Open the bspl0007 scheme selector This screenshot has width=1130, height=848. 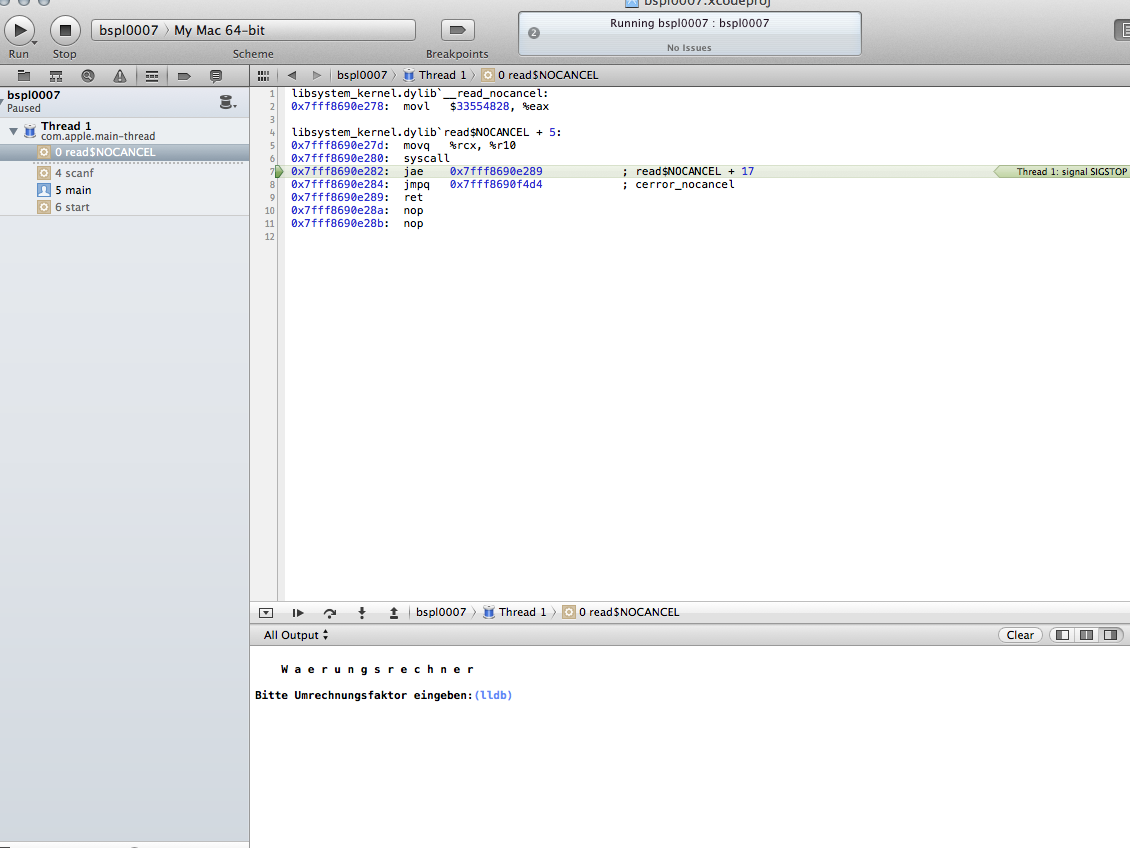[x=128, y=30]
